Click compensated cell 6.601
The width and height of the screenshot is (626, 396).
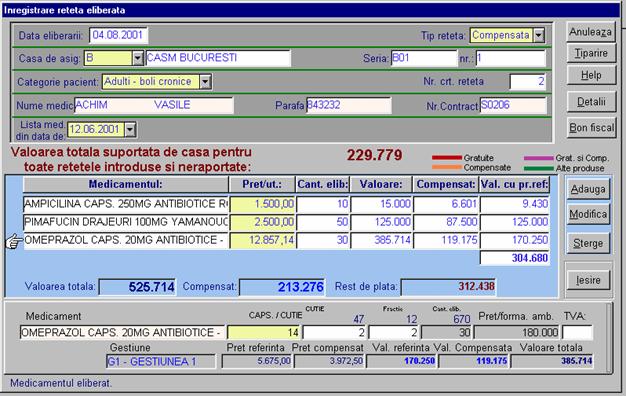446,204
